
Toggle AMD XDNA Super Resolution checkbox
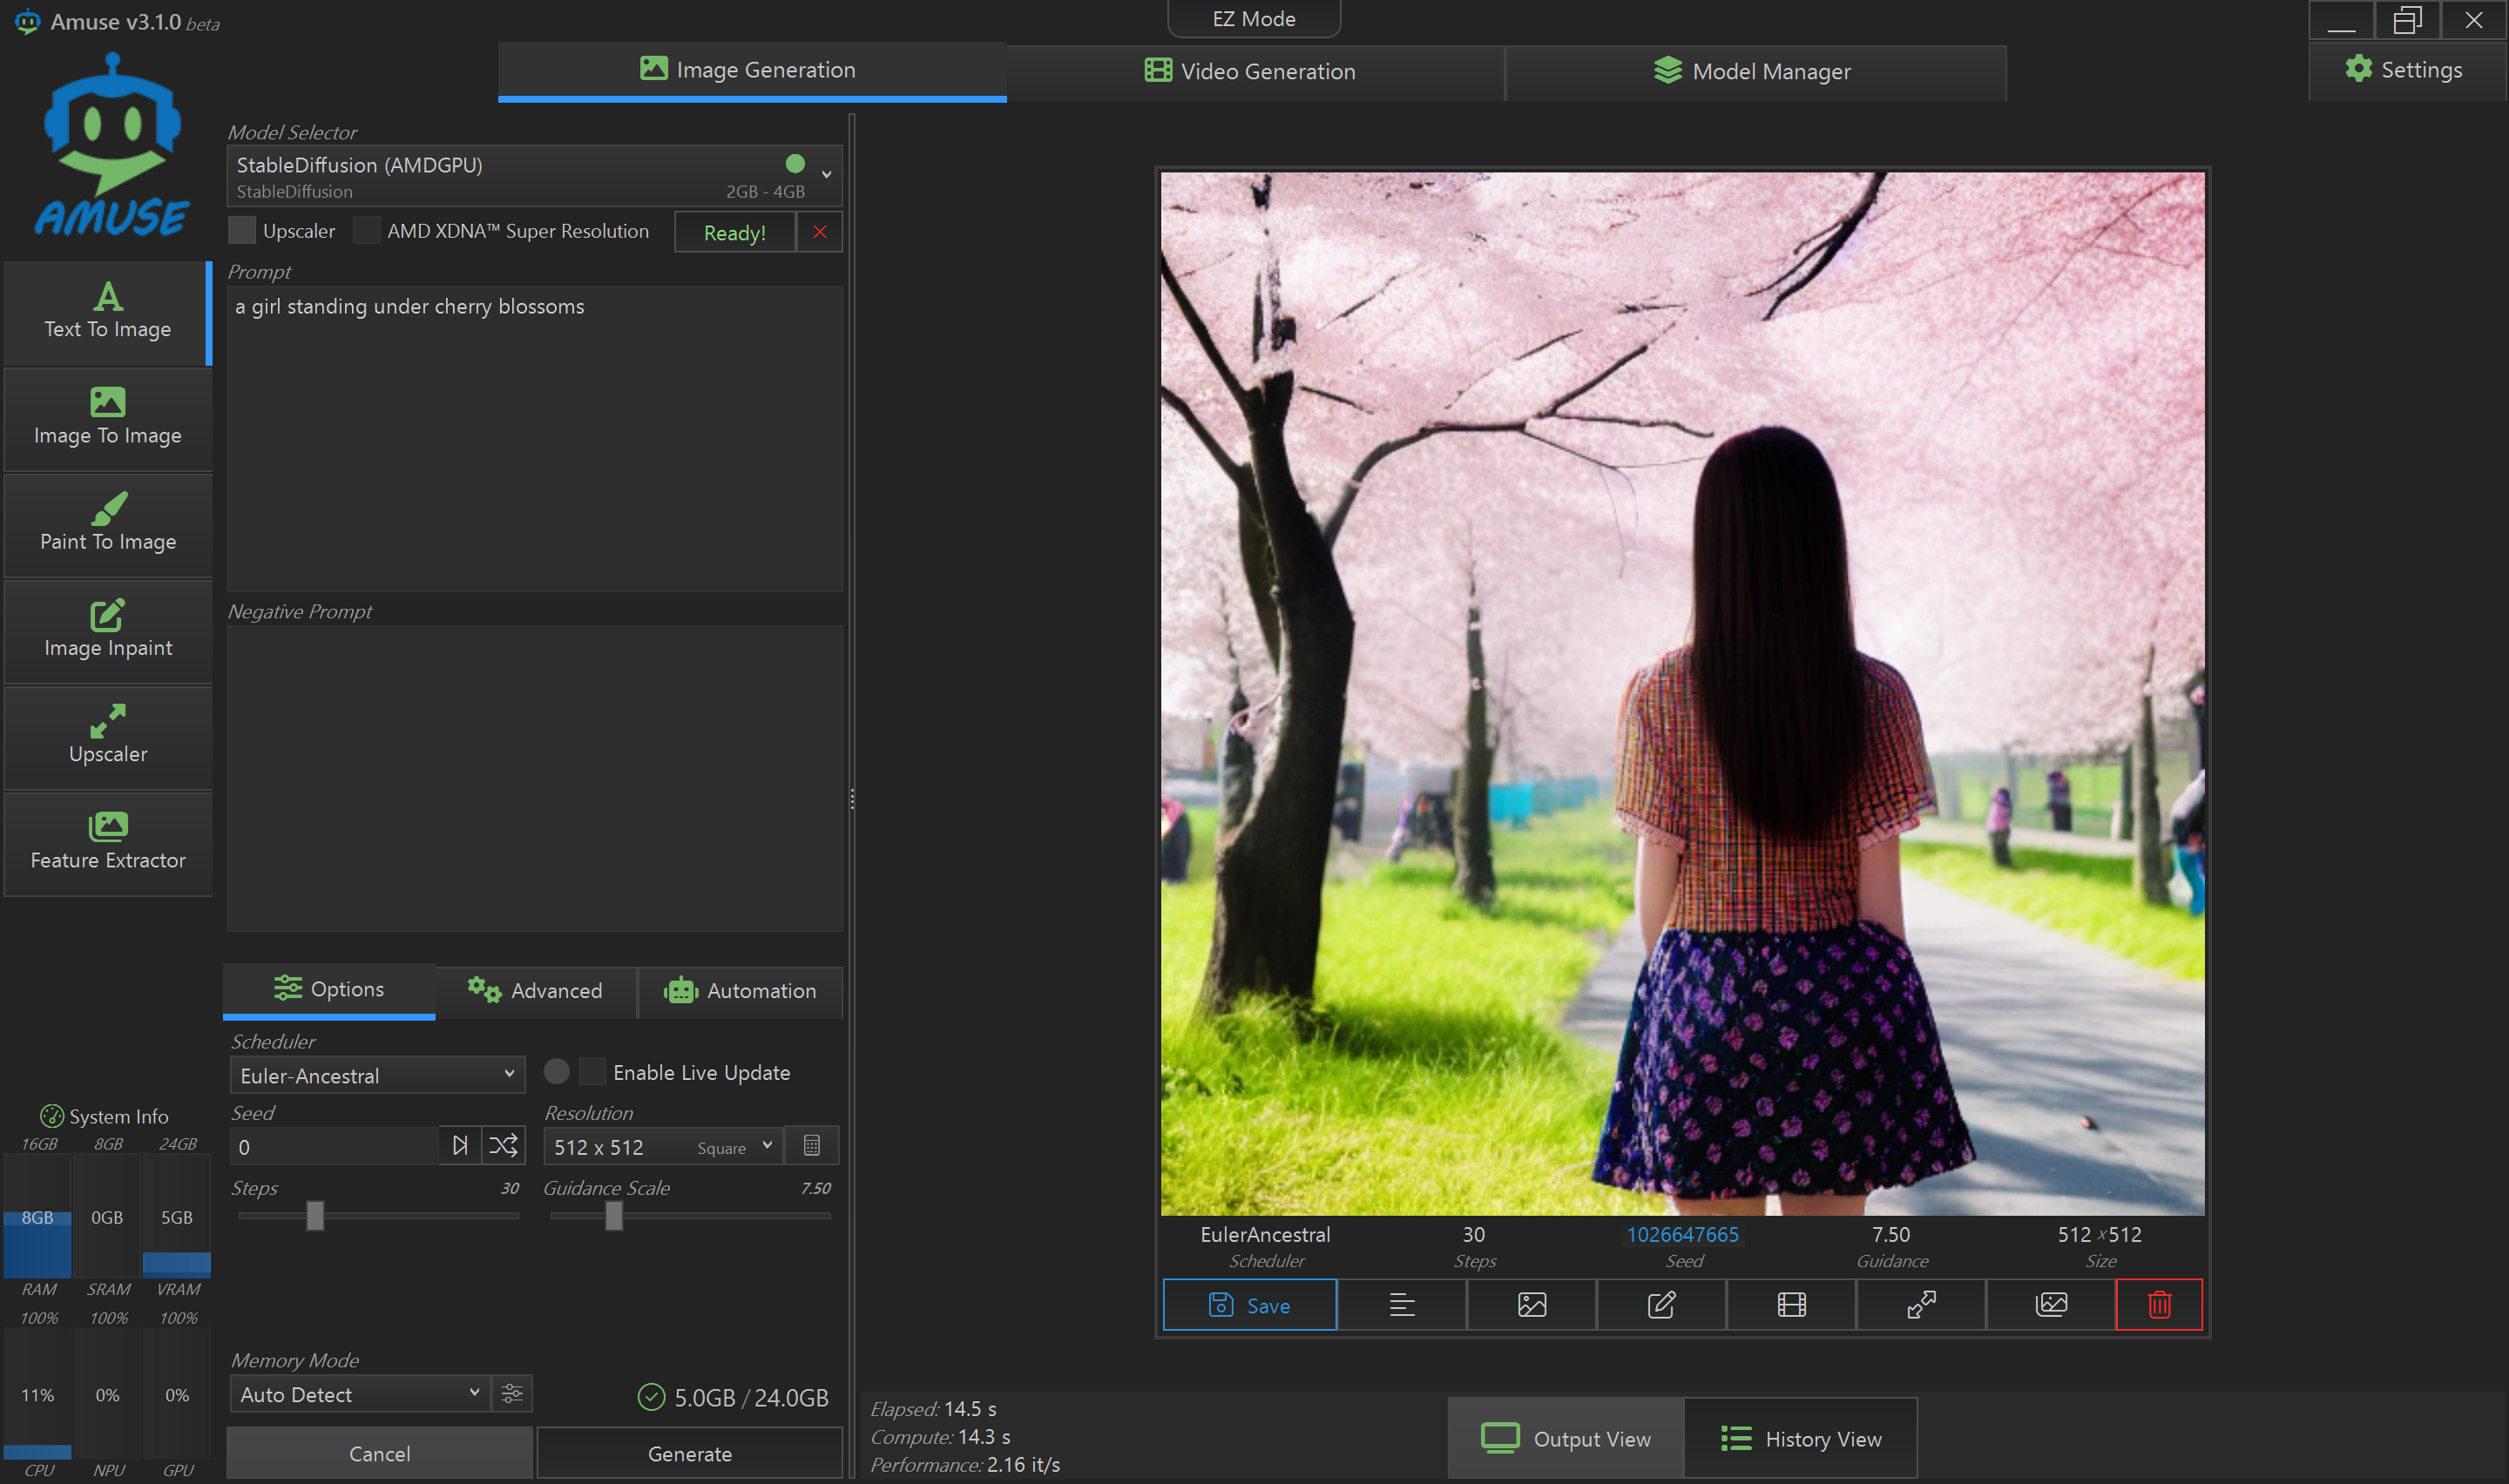[x=367, y=231]
